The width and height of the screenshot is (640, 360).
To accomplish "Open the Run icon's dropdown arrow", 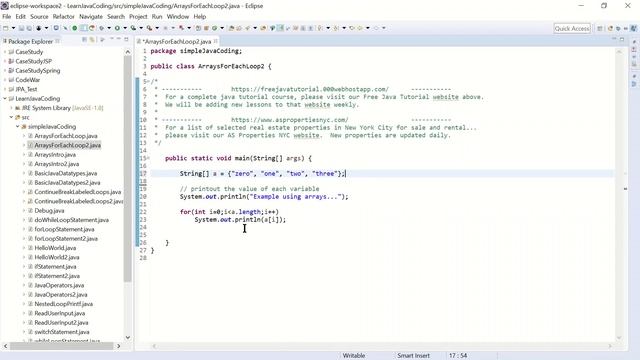I will click(x=125, y=28).
